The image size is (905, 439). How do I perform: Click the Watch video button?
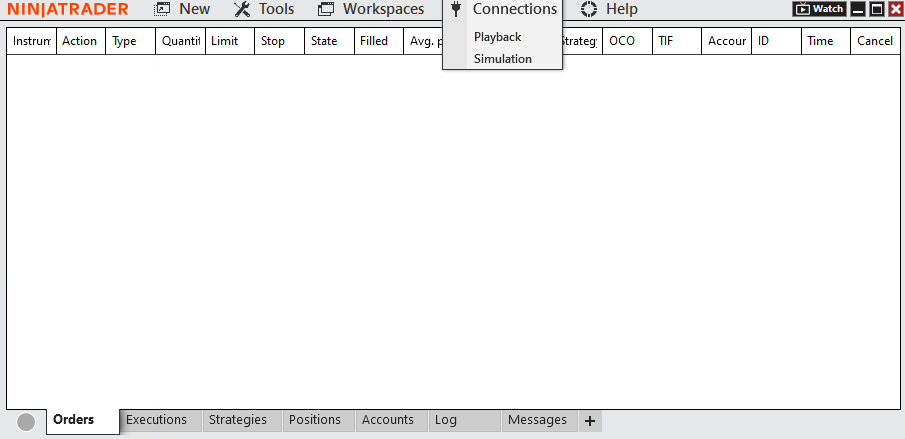[x=819, y=9]
